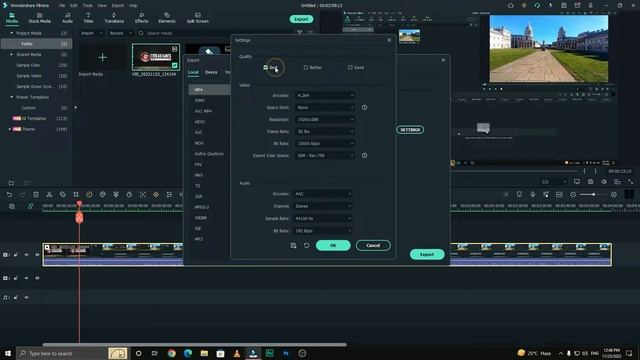Collapse the Project Media tree item
Image resolution: width=640 pixels, height=360 pixels.
point(11,33)
